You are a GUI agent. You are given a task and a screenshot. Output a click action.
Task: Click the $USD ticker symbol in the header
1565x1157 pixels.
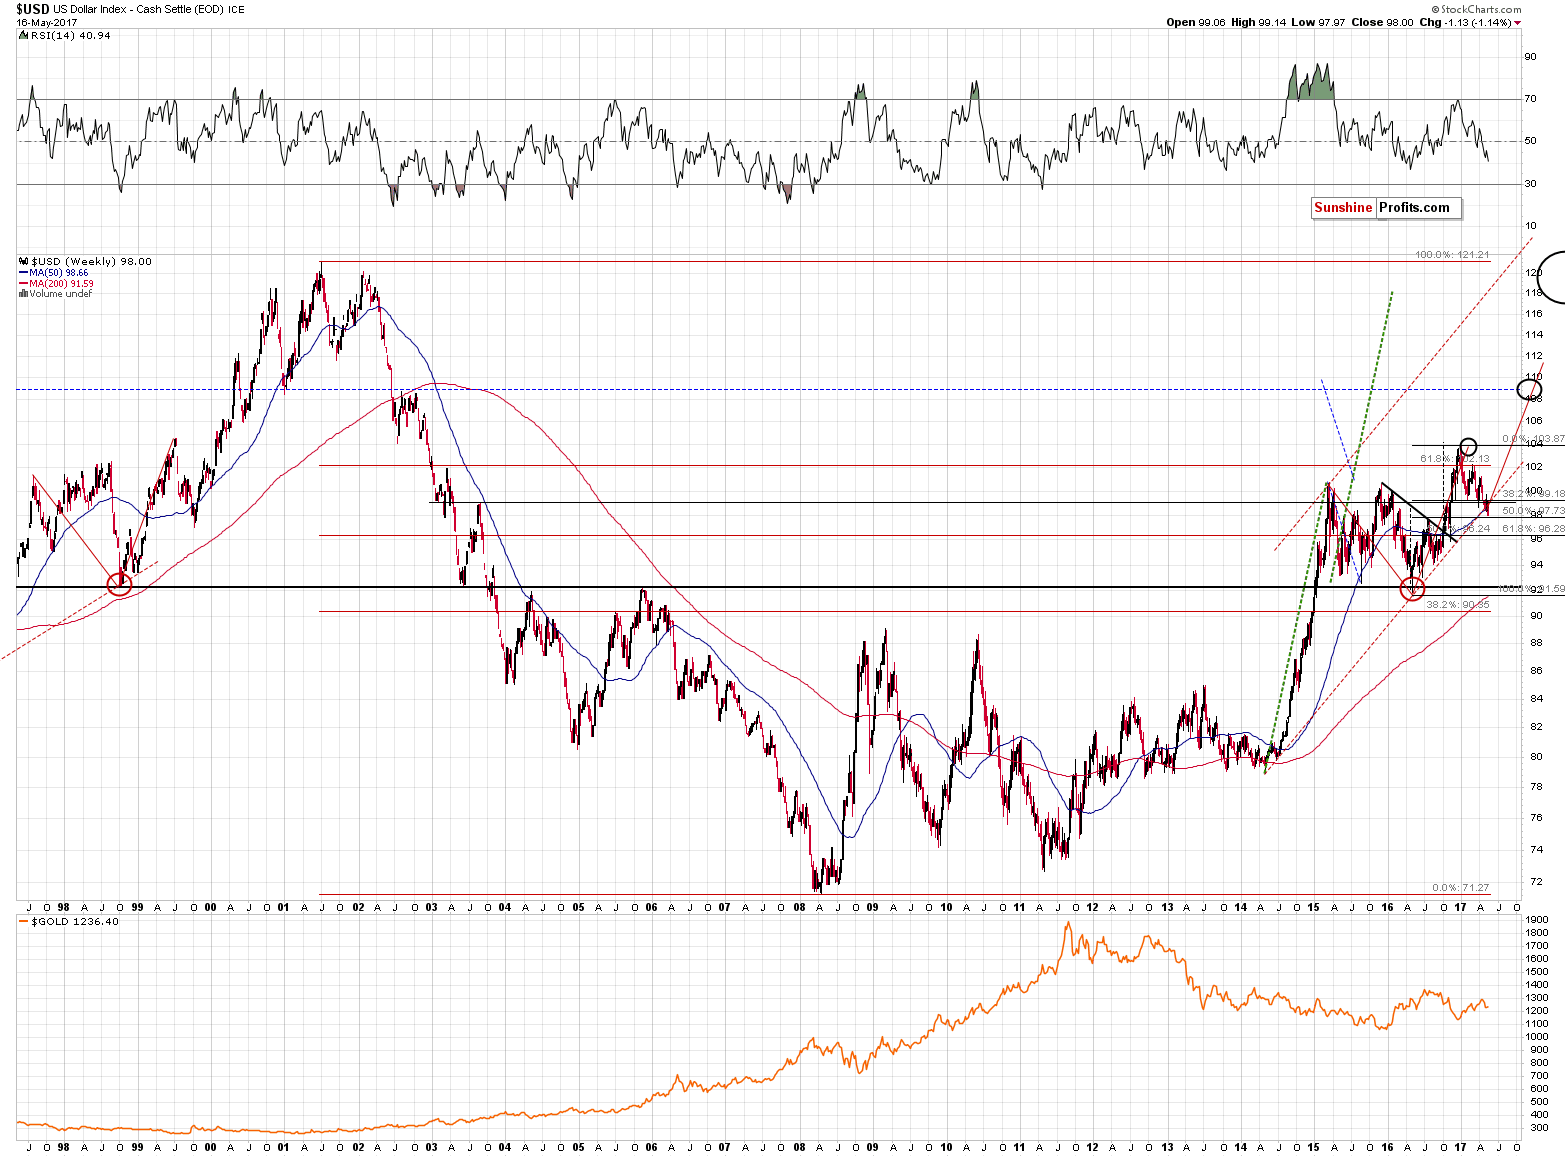pyautogui.click(x=33, y=9)
